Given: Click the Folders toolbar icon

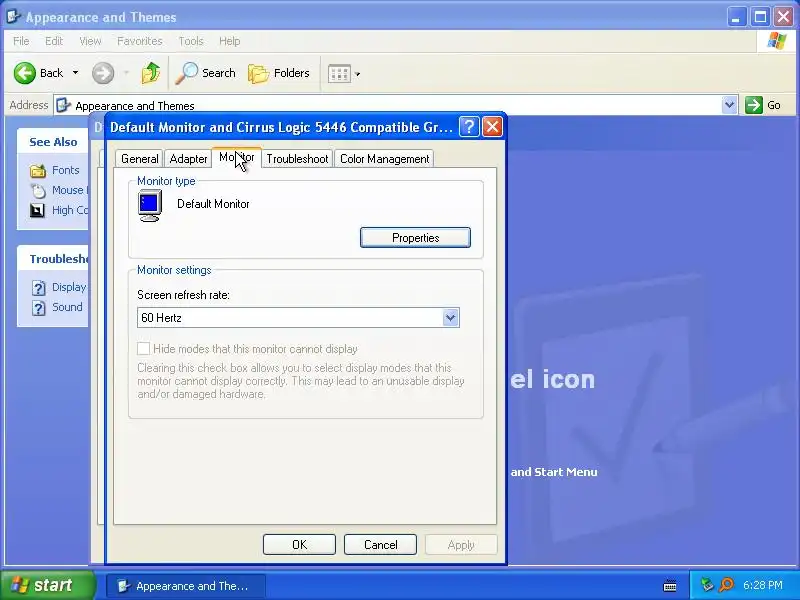Looking at the screenshot, I should tap(259, 73).
